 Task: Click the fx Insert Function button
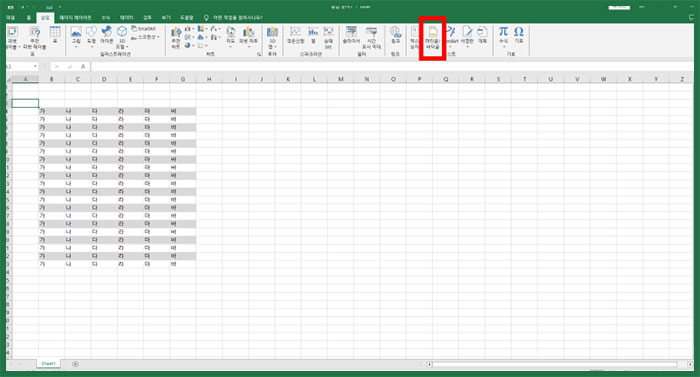point(83,67)
